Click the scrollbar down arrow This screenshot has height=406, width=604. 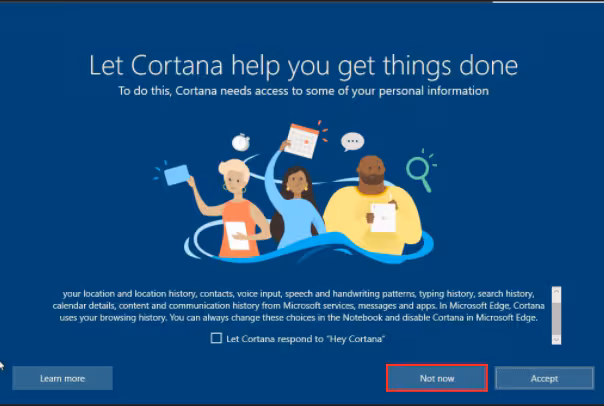[x=556, y=339]
